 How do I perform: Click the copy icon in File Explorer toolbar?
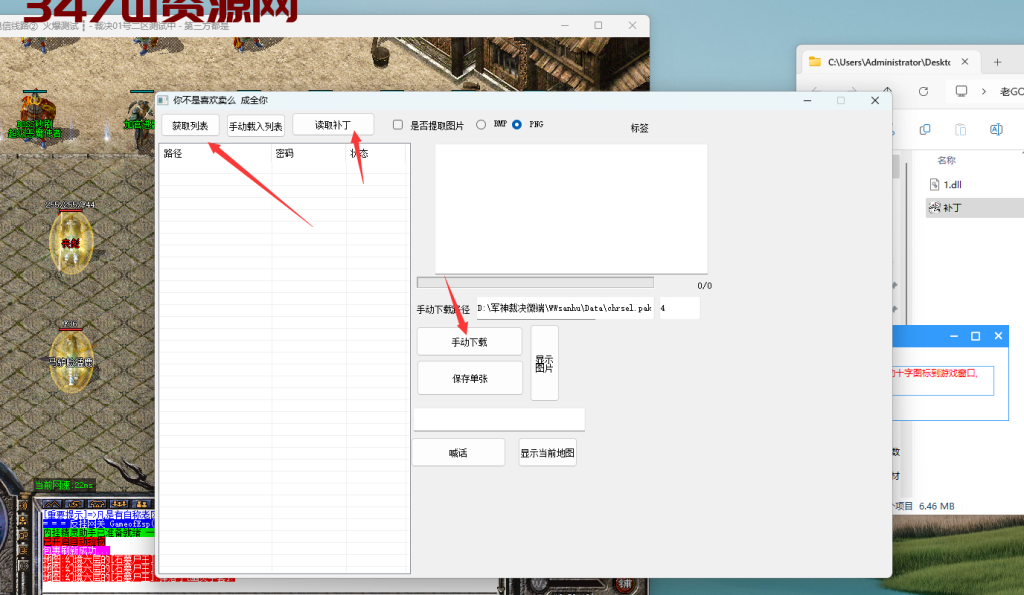(x=925, y=129)
